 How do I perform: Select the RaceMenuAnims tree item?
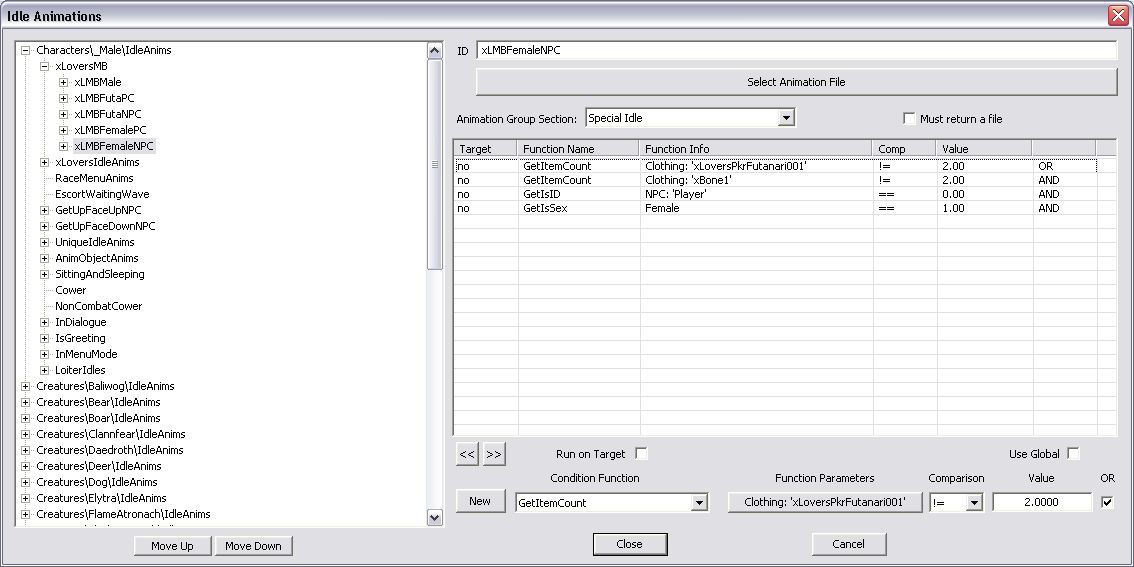coord(94,178)
